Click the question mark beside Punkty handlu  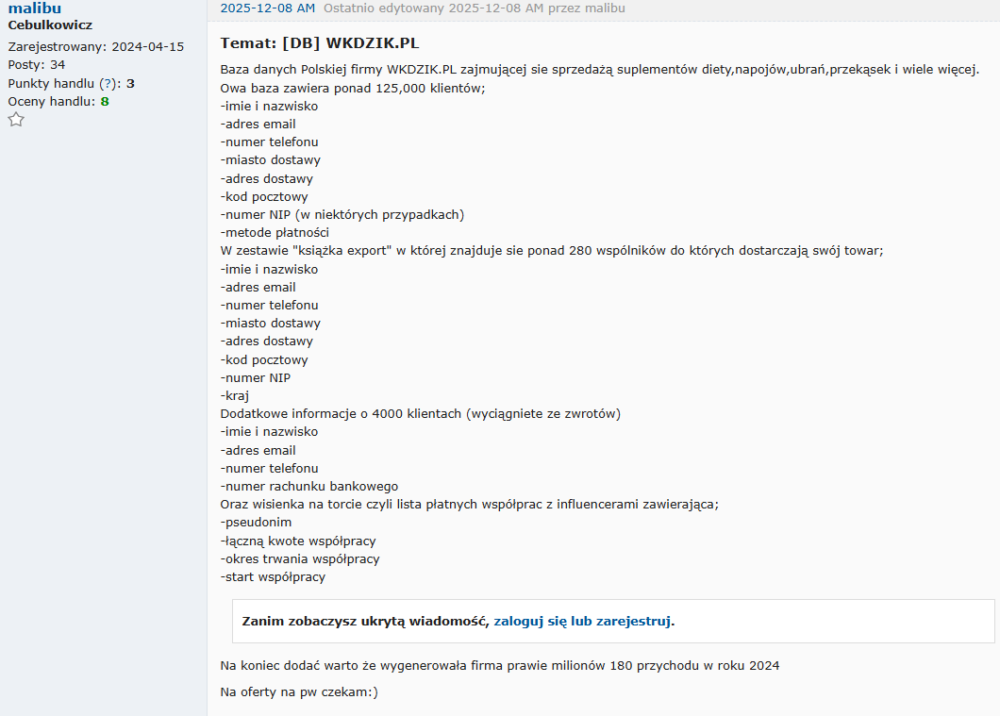click(x=107, y=84)
